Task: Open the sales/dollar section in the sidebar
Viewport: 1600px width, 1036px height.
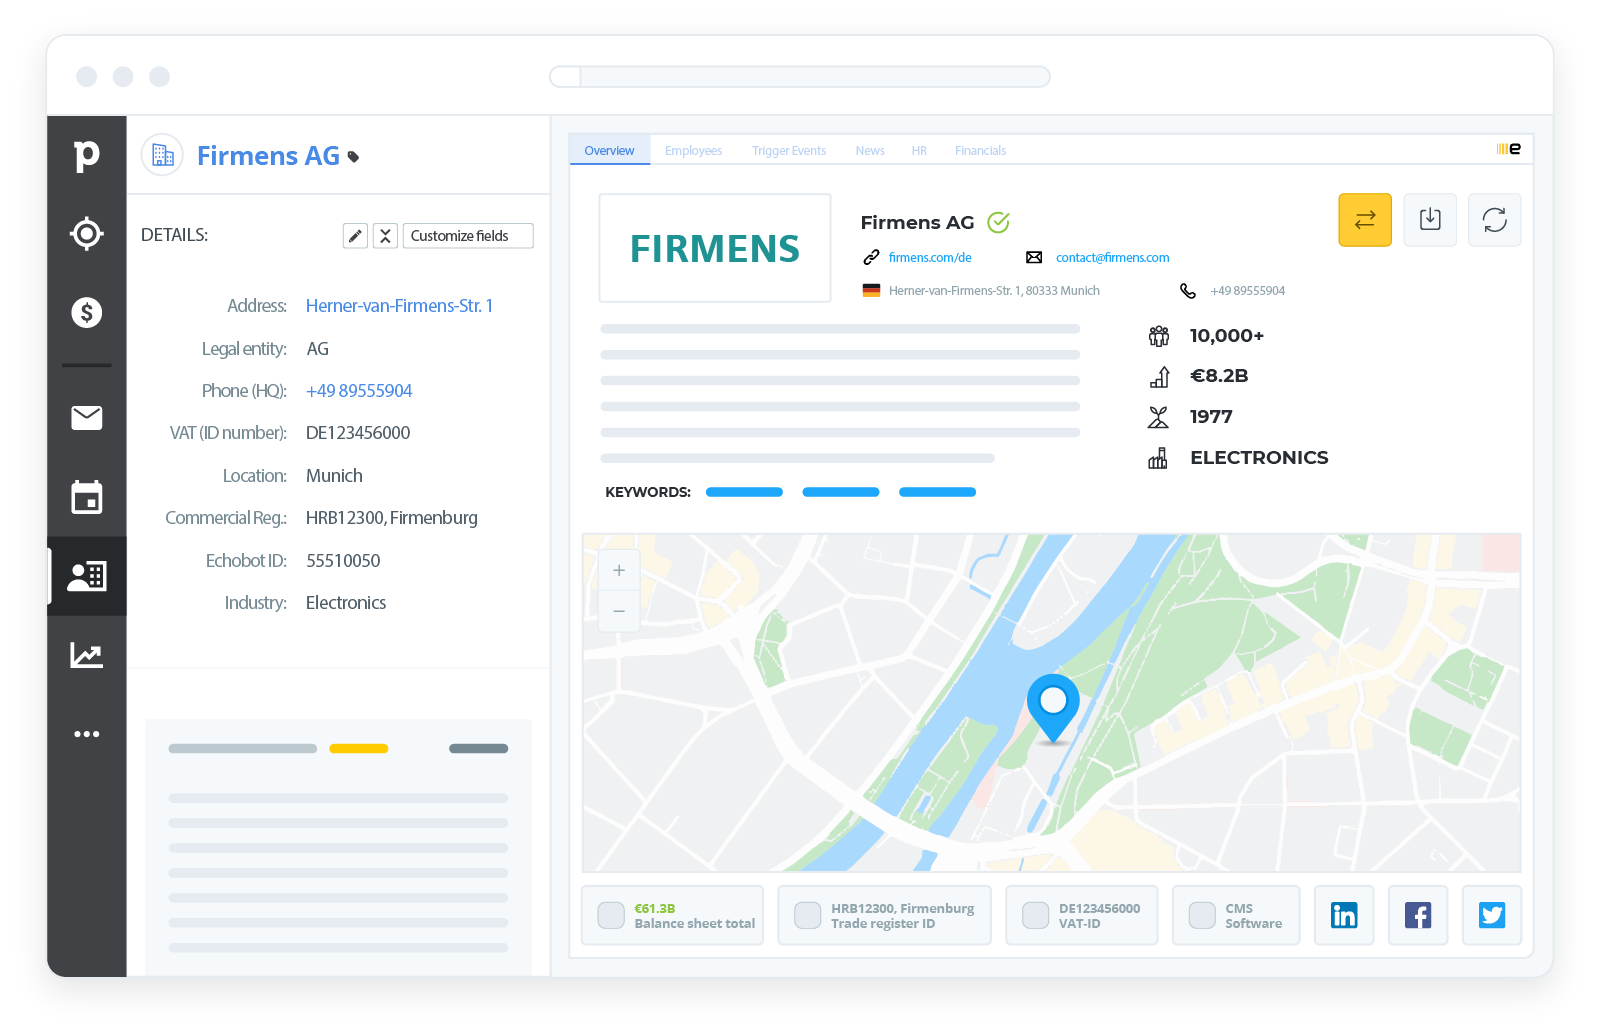Action: pos(87,312)
